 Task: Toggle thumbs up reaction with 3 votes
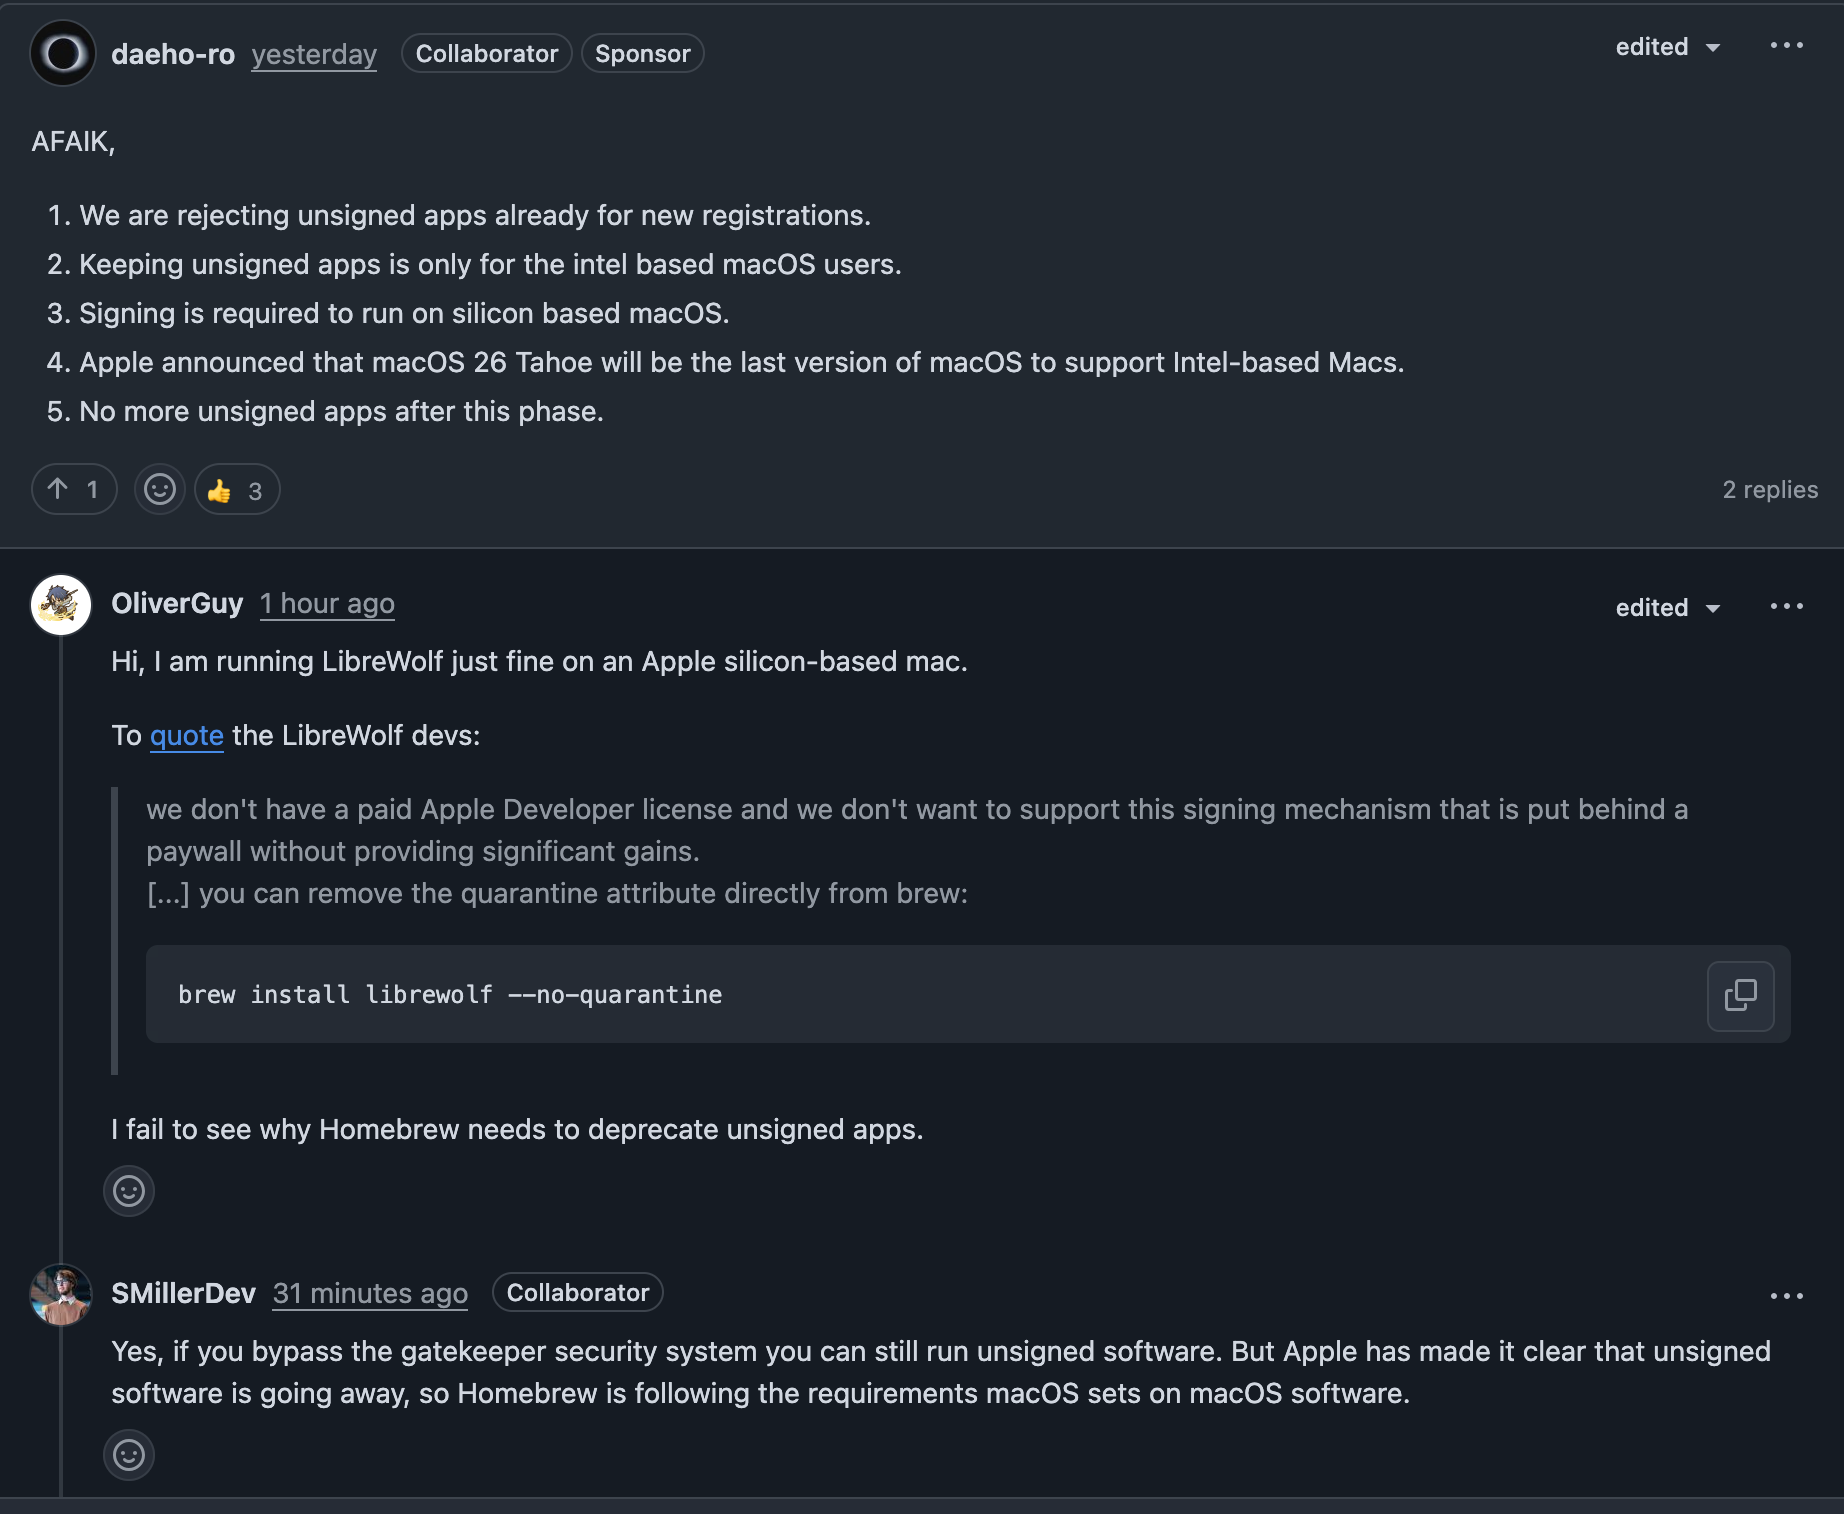pos(237,491)
